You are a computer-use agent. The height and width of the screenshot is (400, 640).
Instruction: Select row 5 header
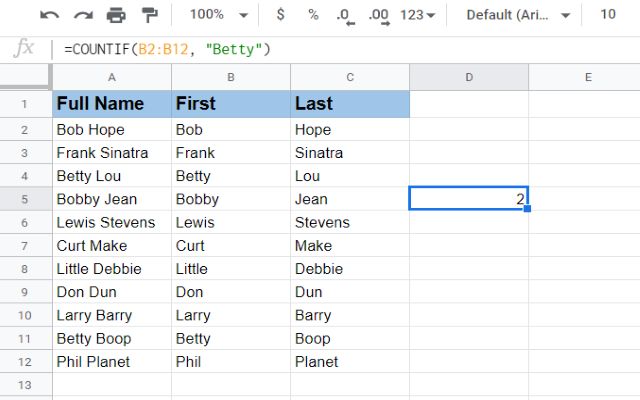click(25, 199)
